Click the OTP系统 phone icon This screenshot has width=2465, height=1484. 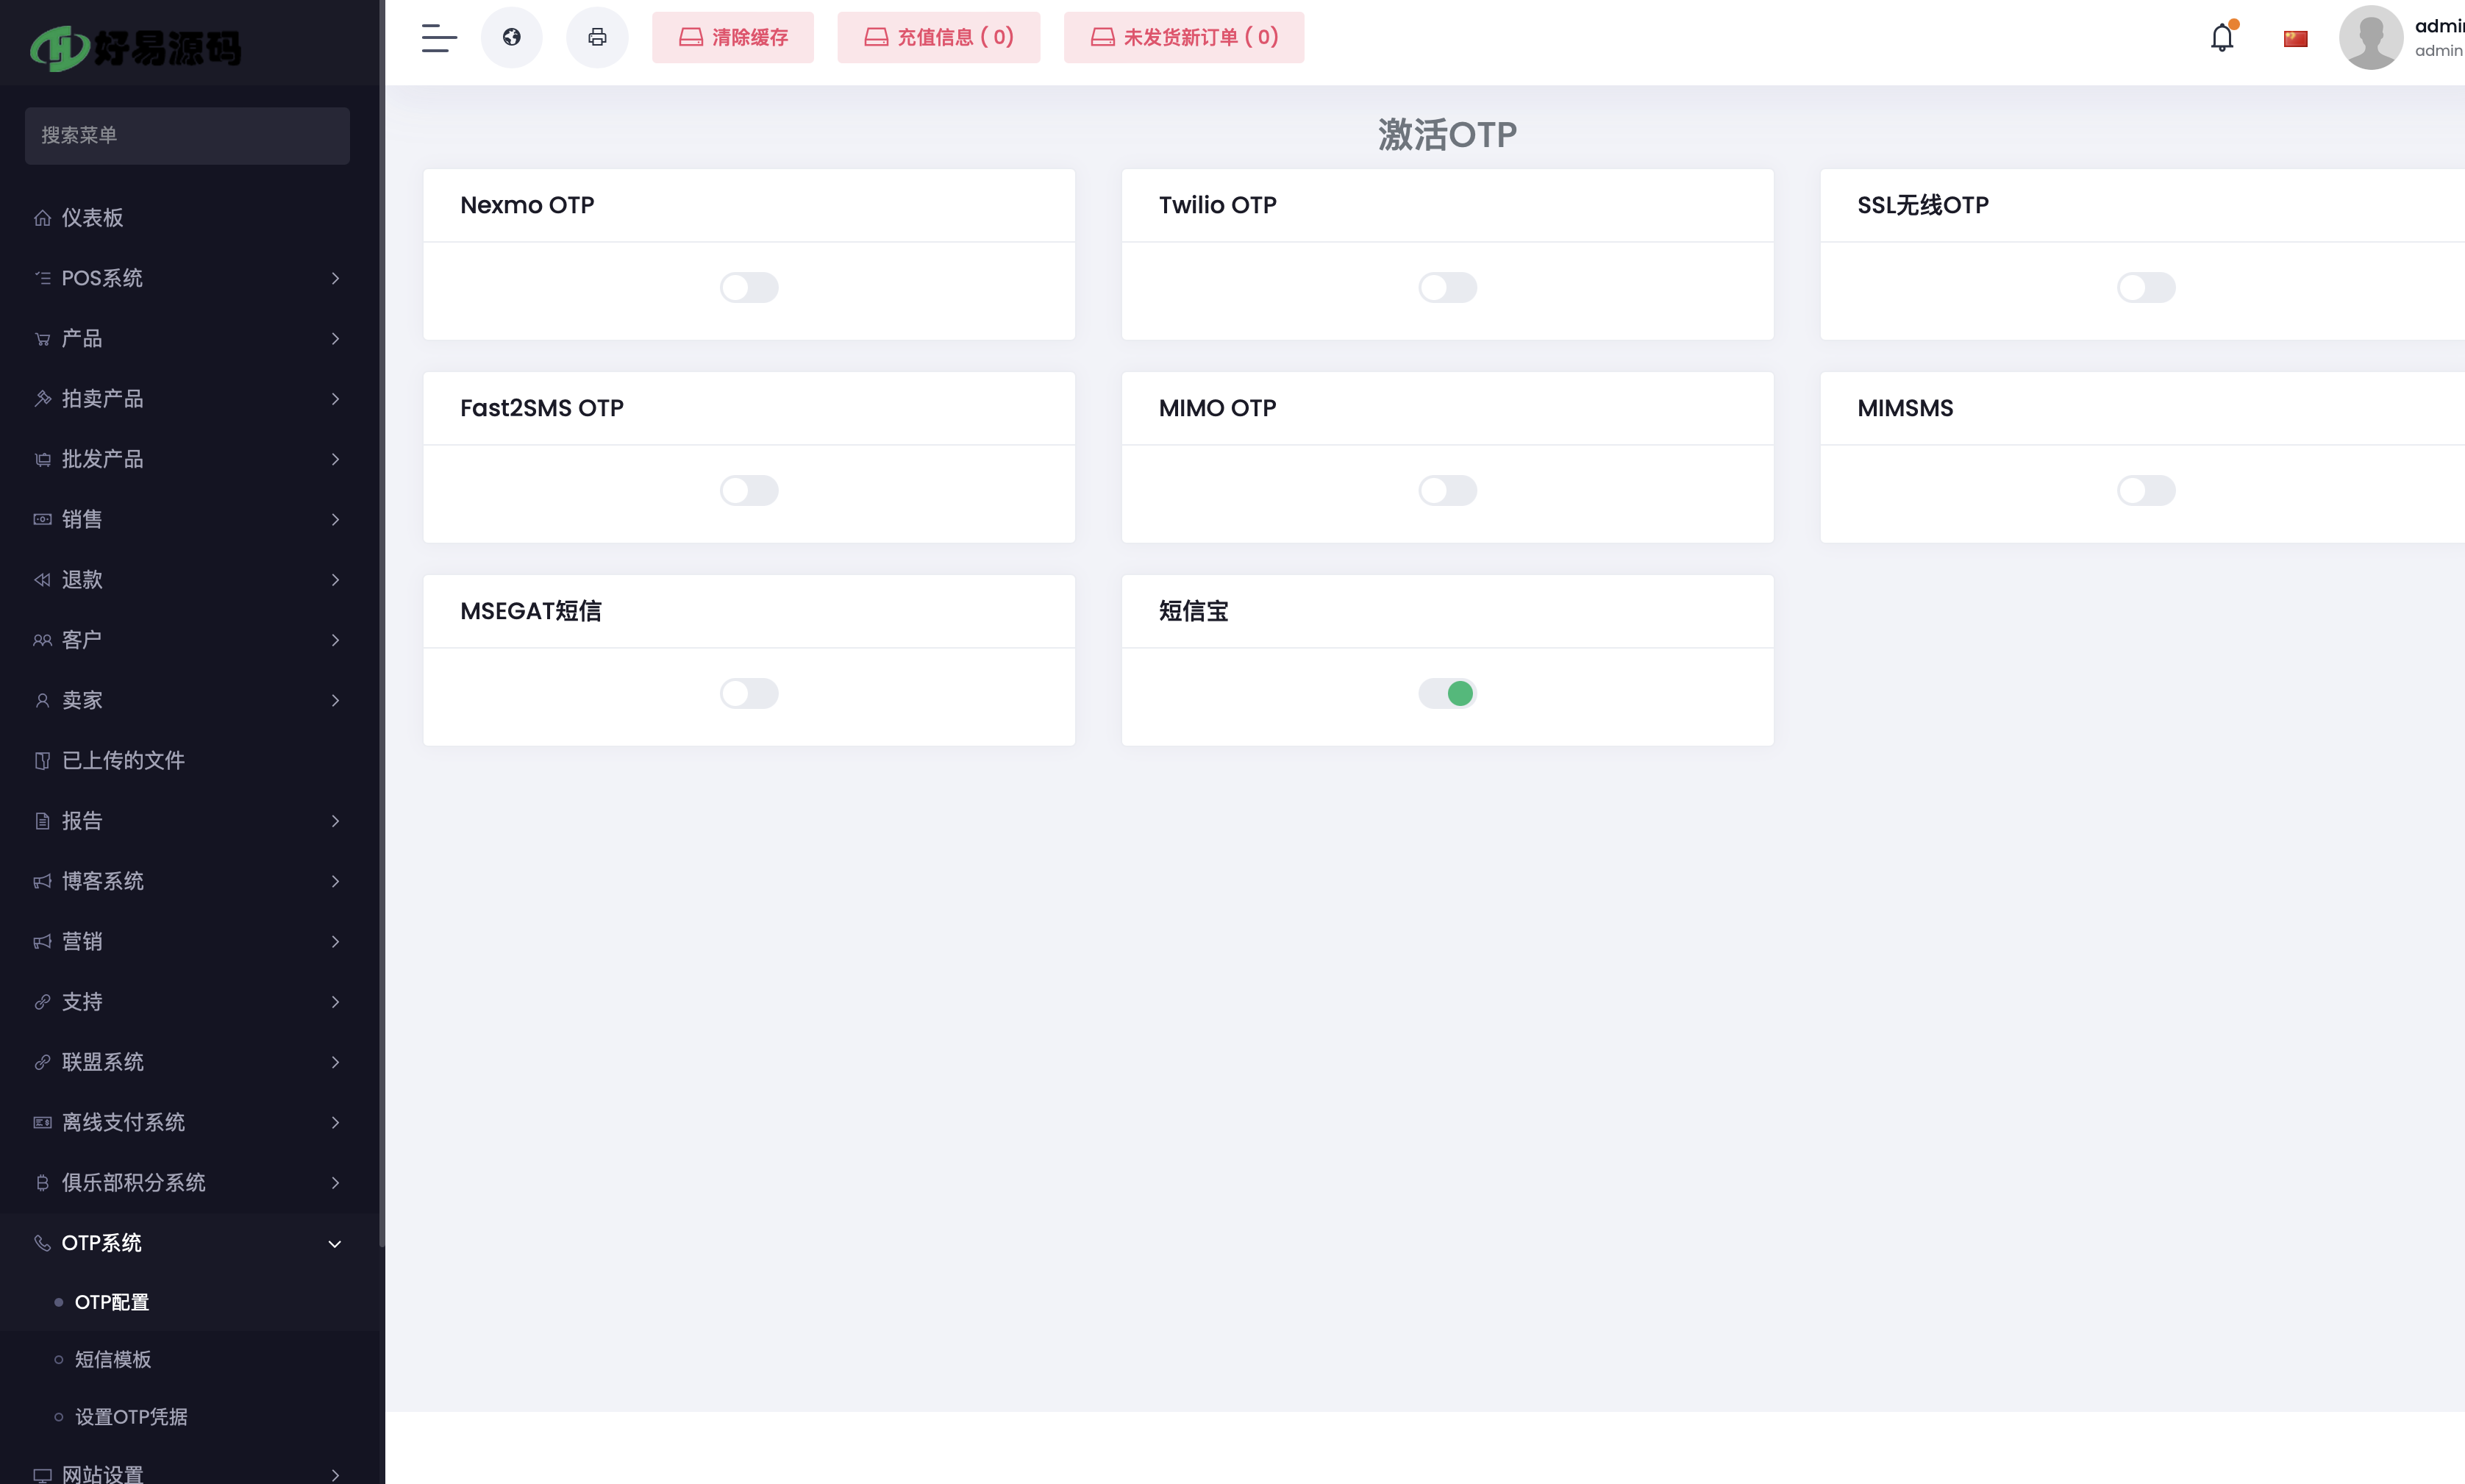[x=42, y=1243]
